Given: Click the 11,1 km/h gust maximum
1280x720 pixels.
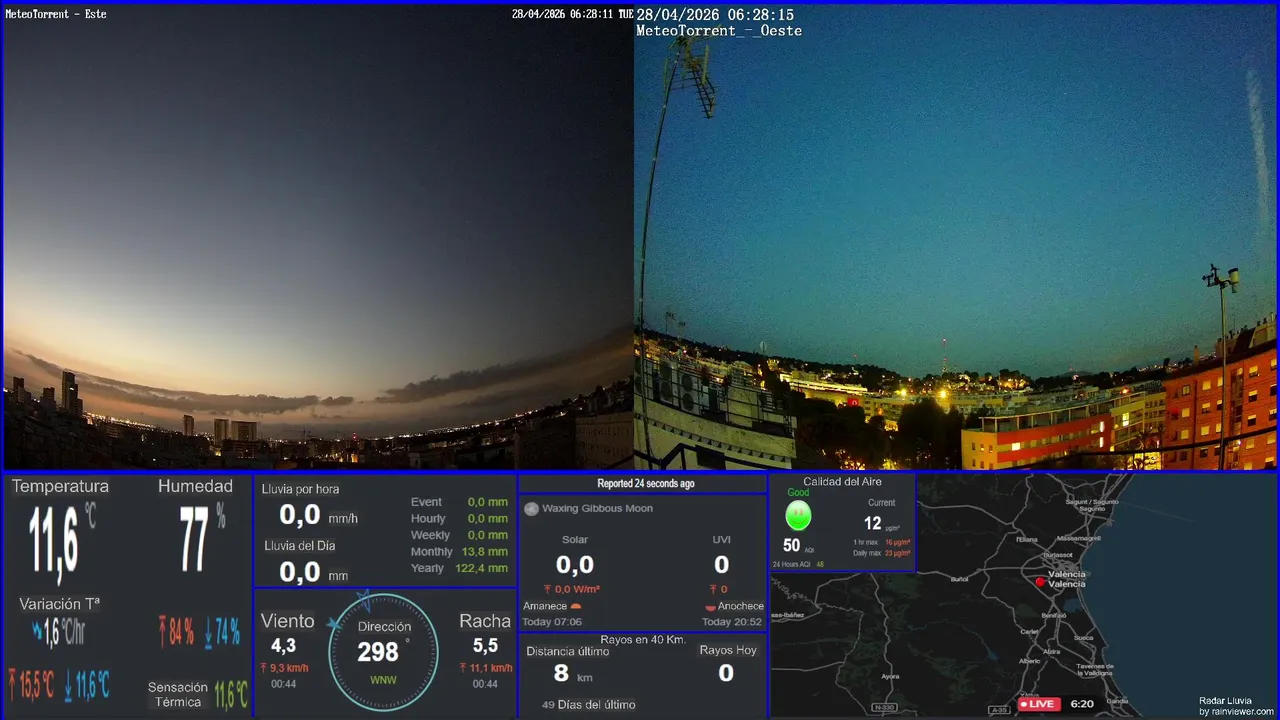Looking at the screenshot, I should 486,668.
